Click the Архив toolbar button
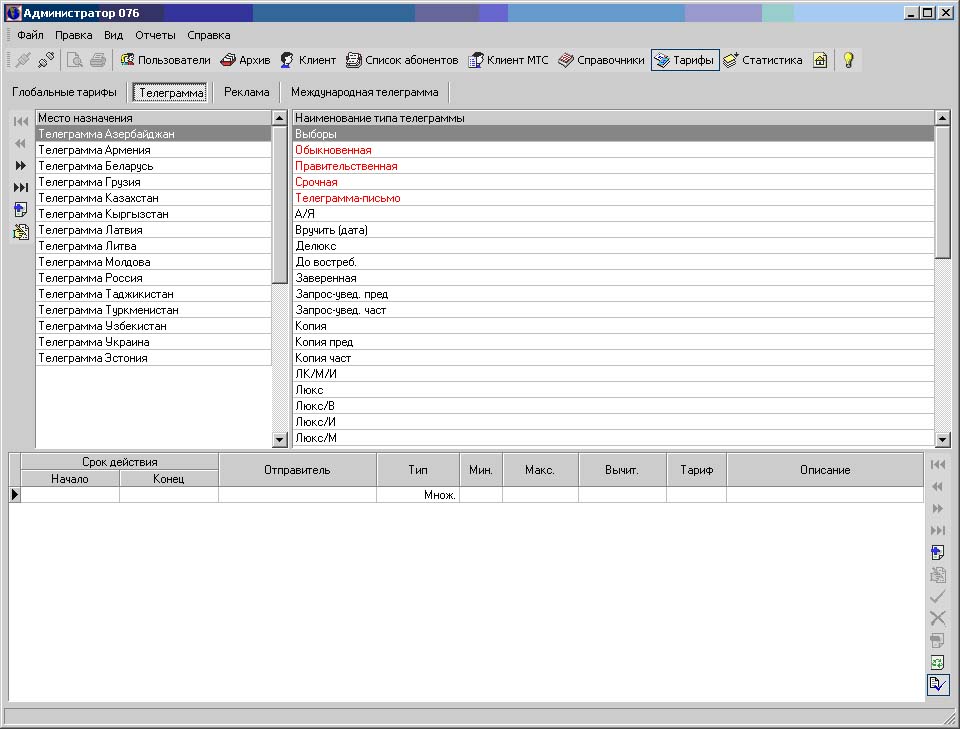 pos(245,60)
